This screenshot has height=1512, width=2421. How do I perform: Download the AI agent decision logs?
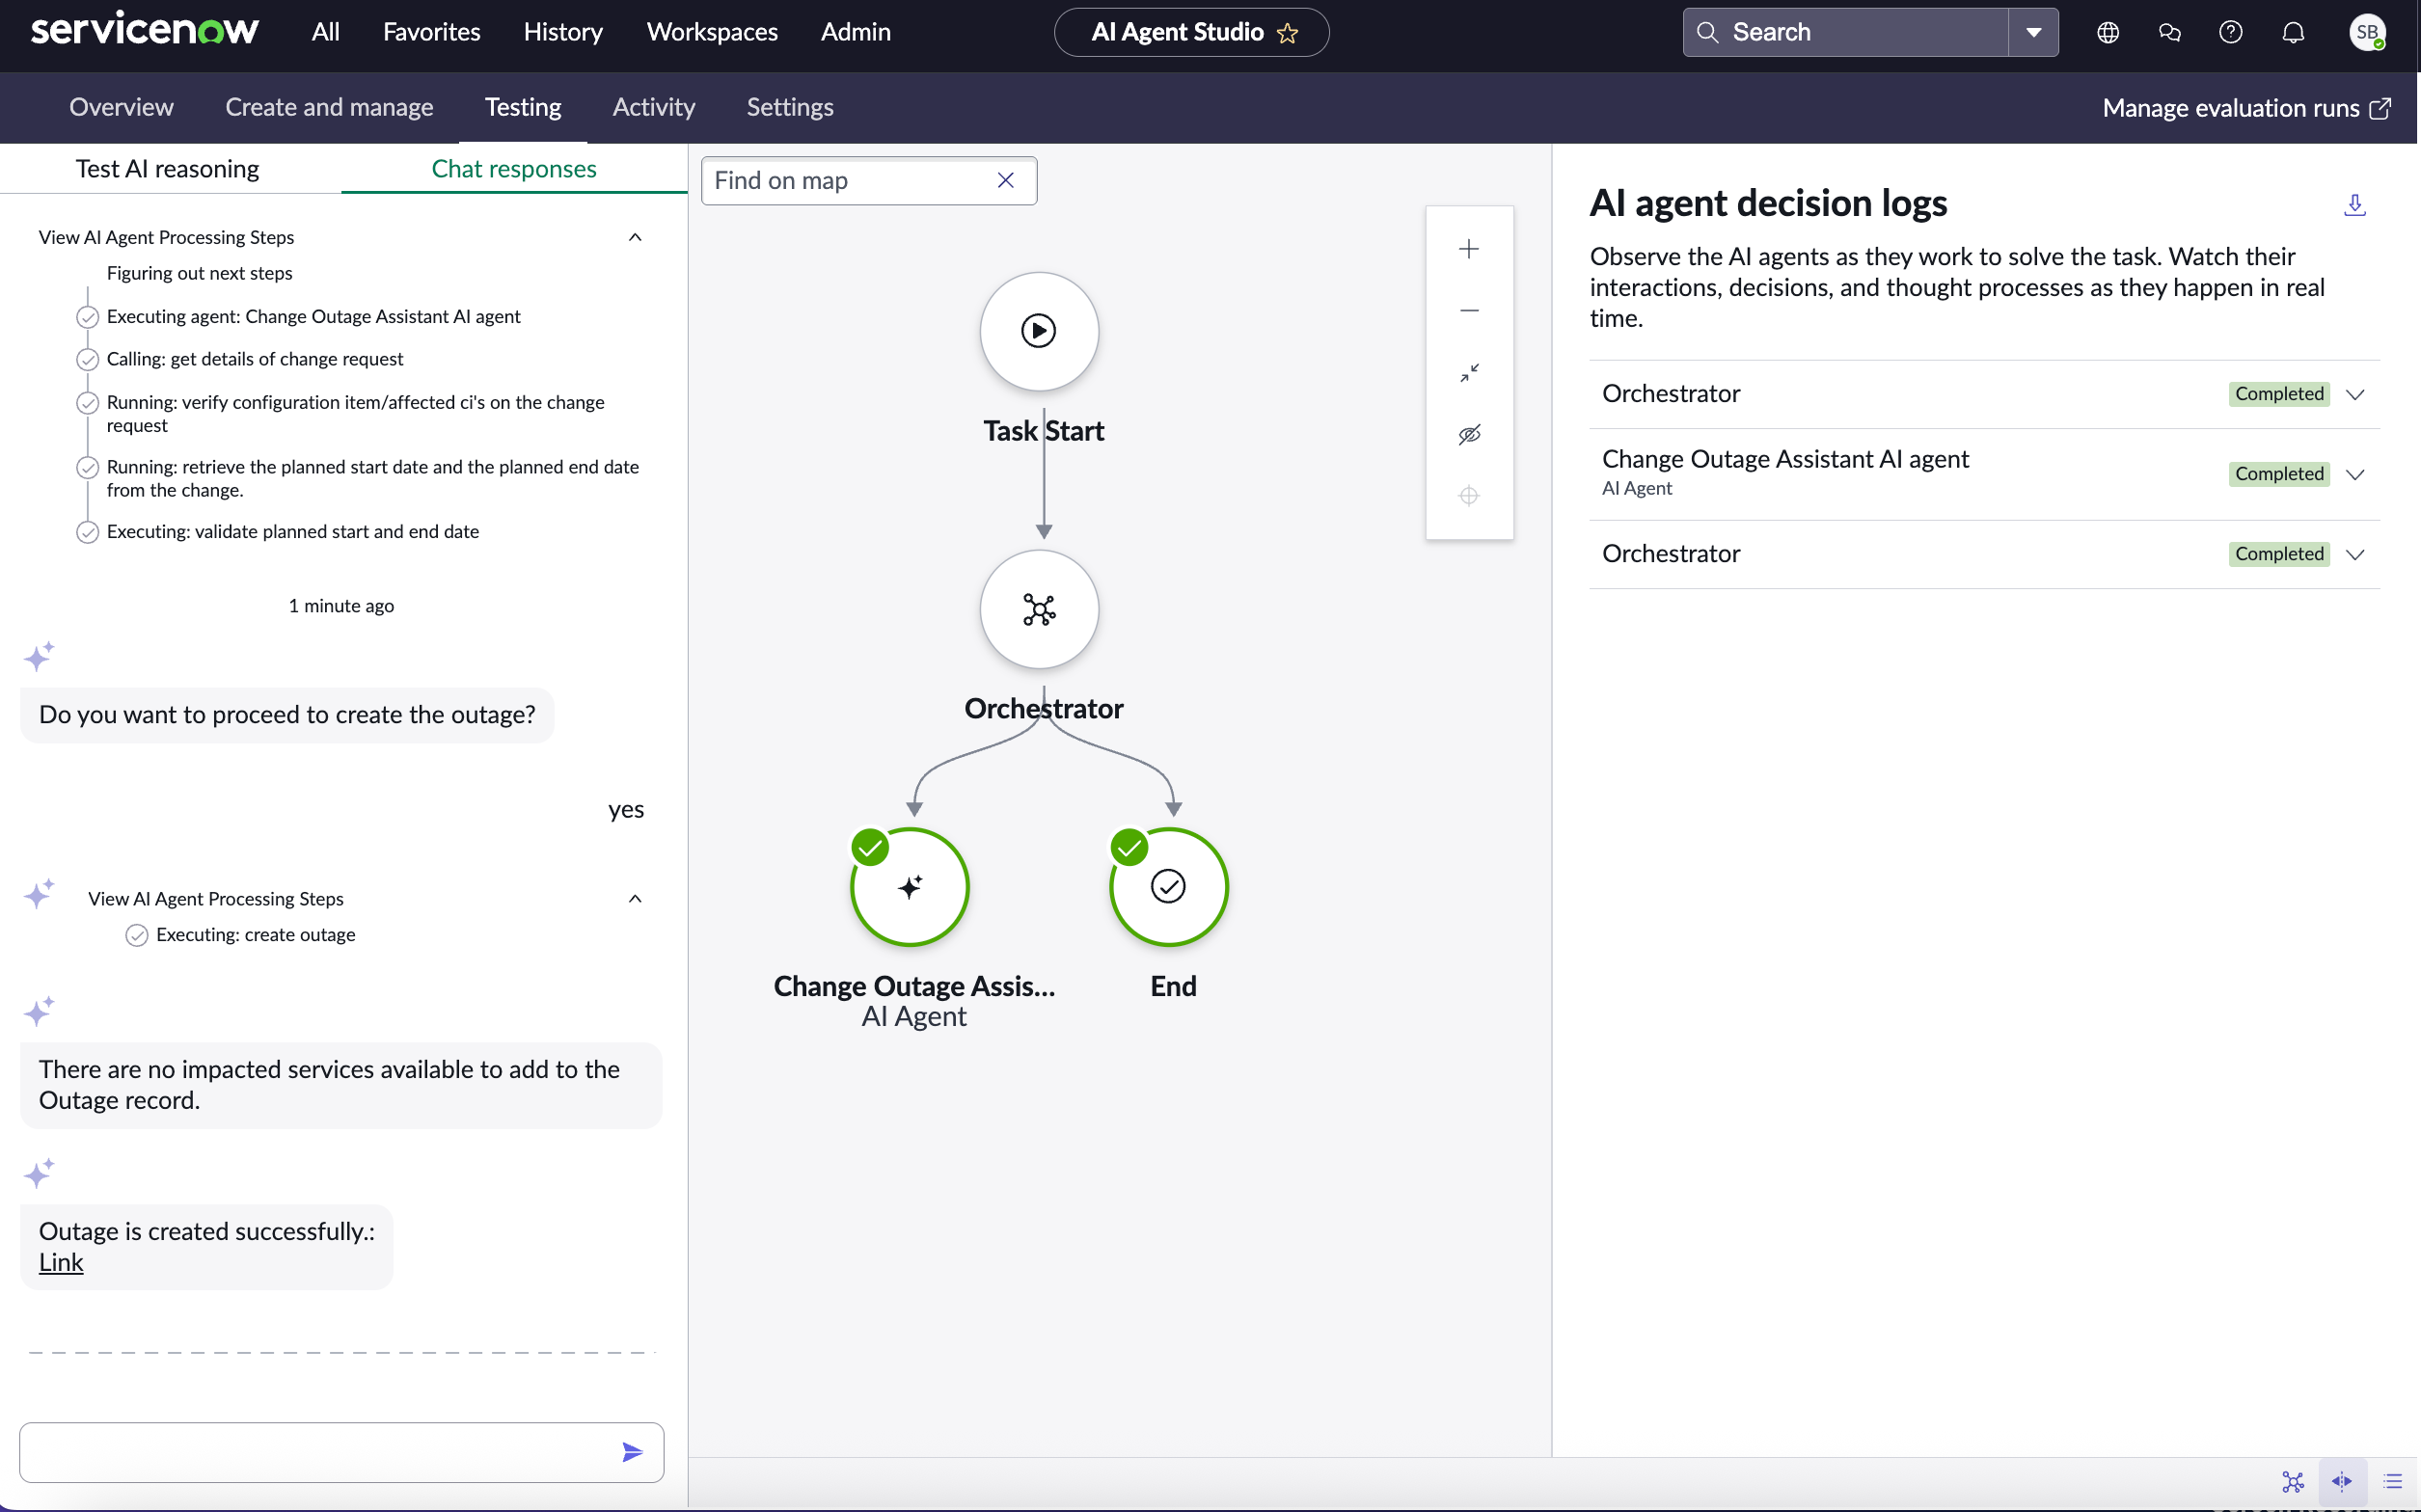[2354, 205]
